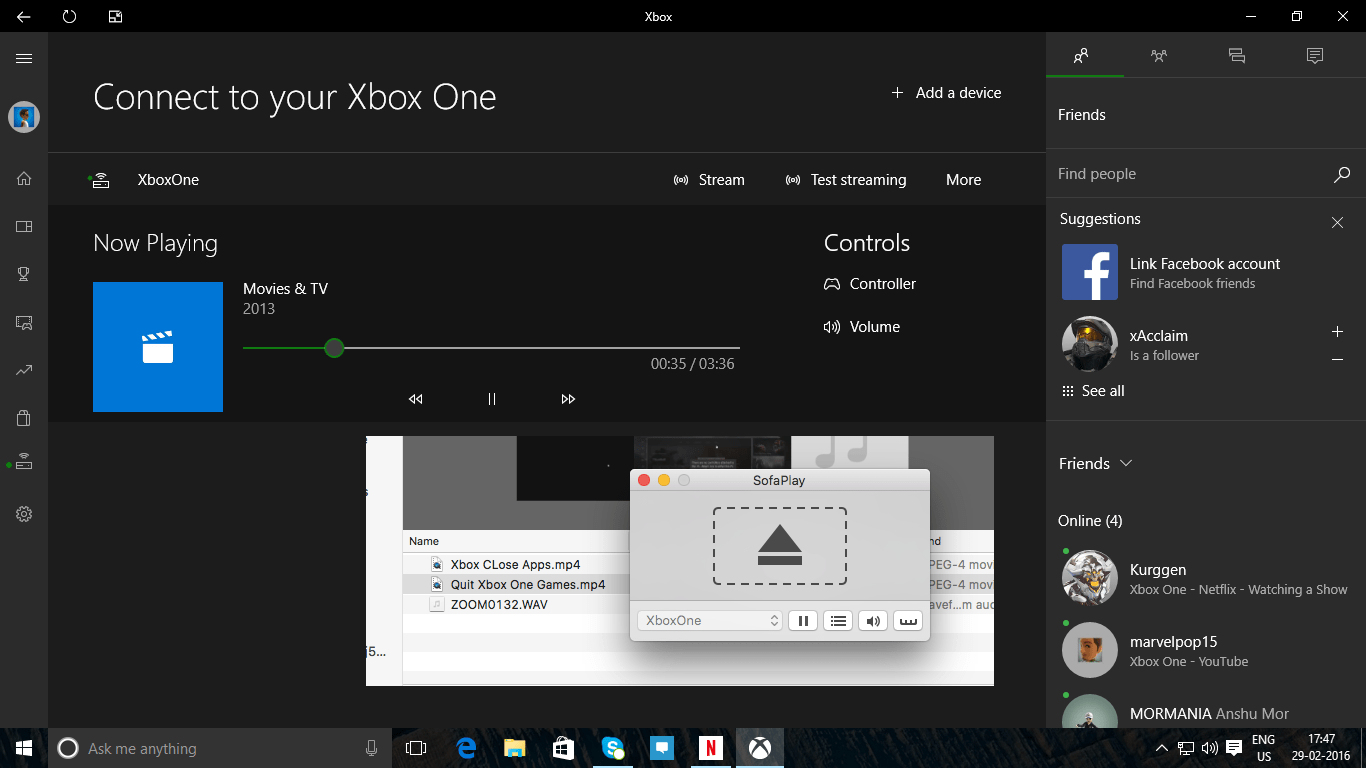Rewind the Movies & TV playback
1366x768 pixels.
pos(416,399)
